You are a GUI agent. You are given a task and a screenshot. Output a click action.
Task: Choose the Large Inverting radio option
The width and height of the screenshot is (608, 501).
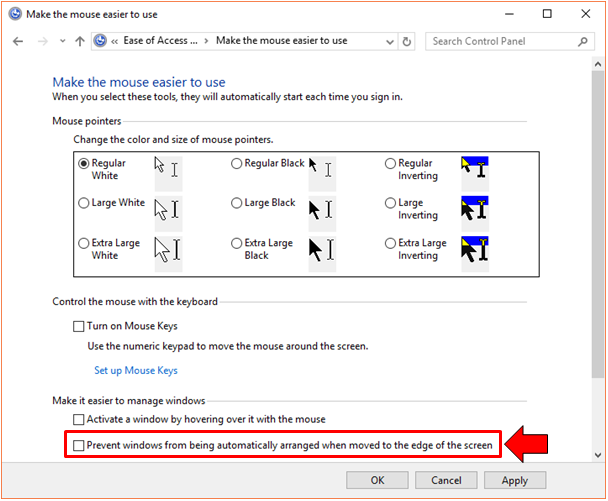point(390,203)
